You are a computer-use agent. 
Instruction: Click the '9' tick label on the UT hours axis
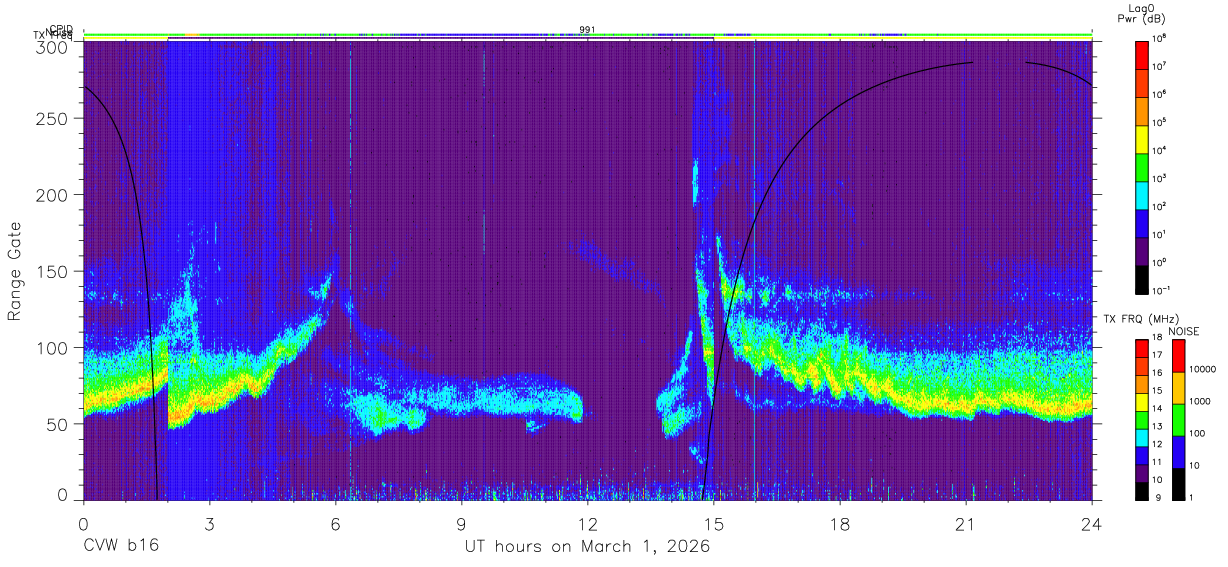(461, 523)
